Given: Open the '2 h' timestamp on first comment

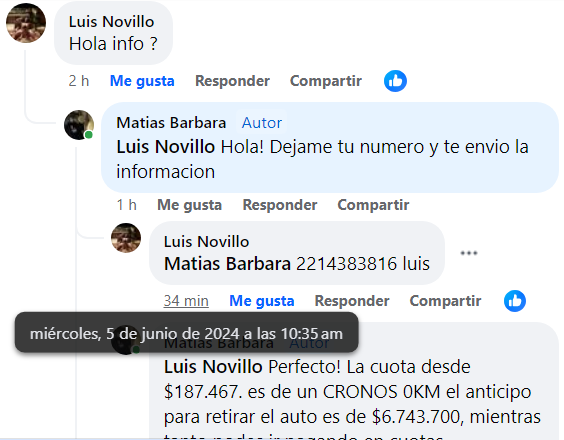Looking at the screenshot, I should (x=79, y=81).
